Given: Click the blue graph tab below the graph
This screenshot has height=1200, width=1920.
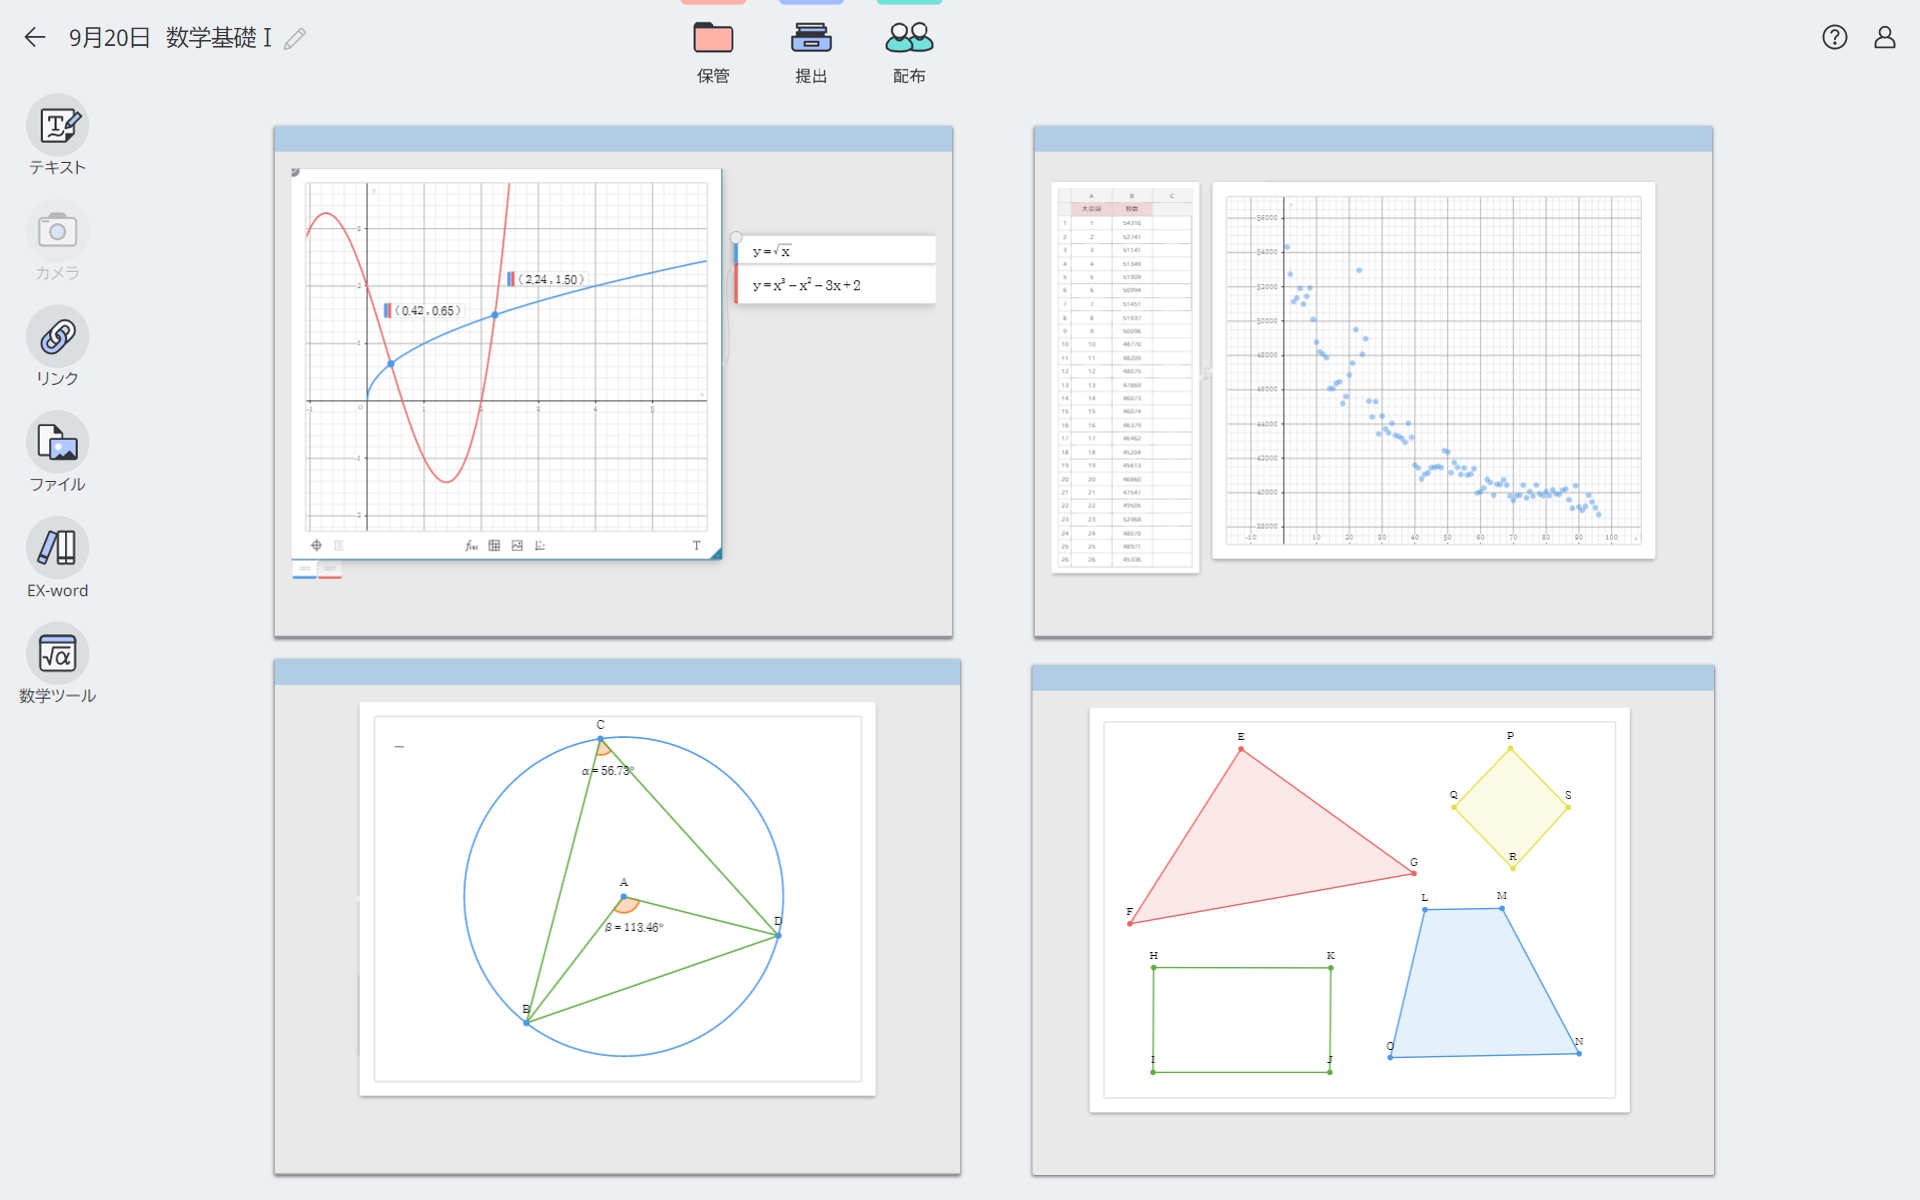Looking at the screenshot, I should 304,569.
